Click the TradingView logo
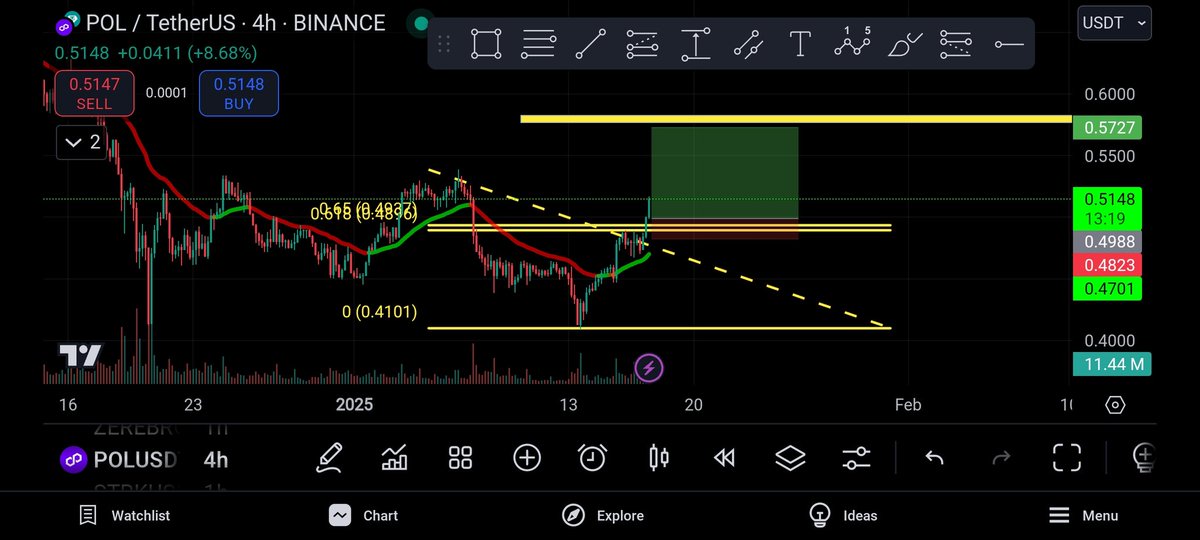 79,355
